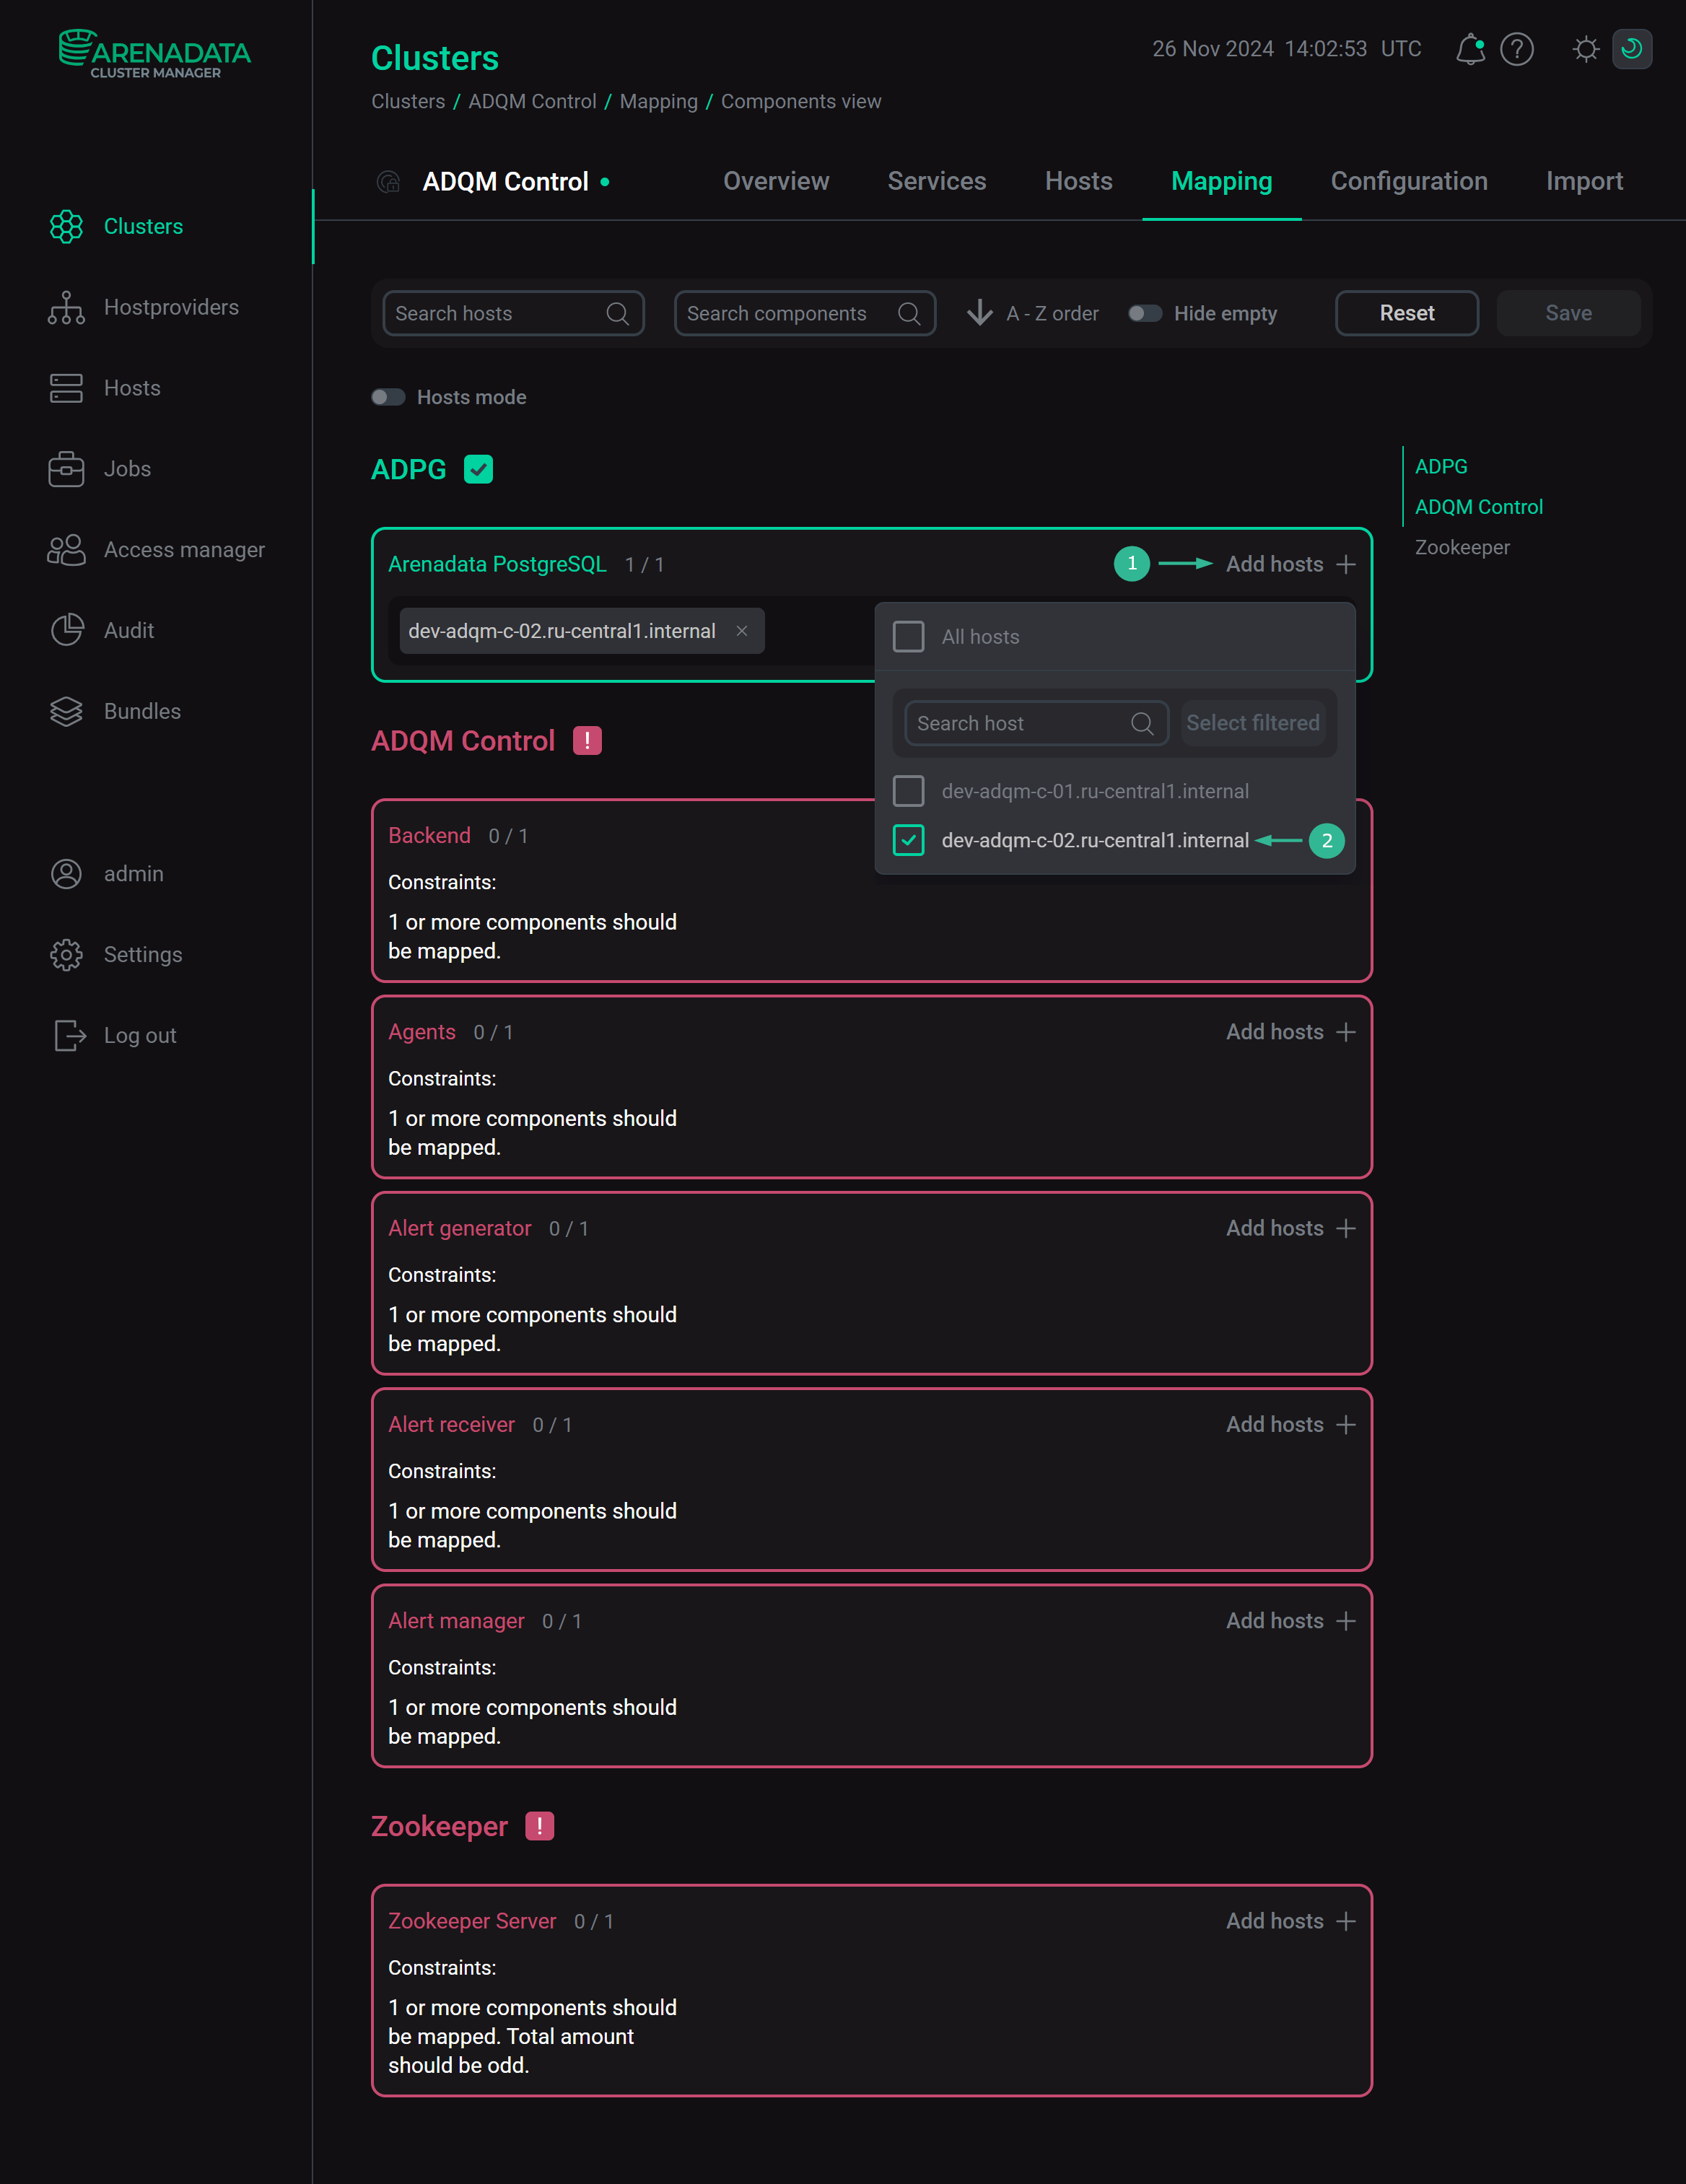Click the Select filtered button
Image resolution: width=1686 pixels, height=2184 pixels.
[1253, 722]
